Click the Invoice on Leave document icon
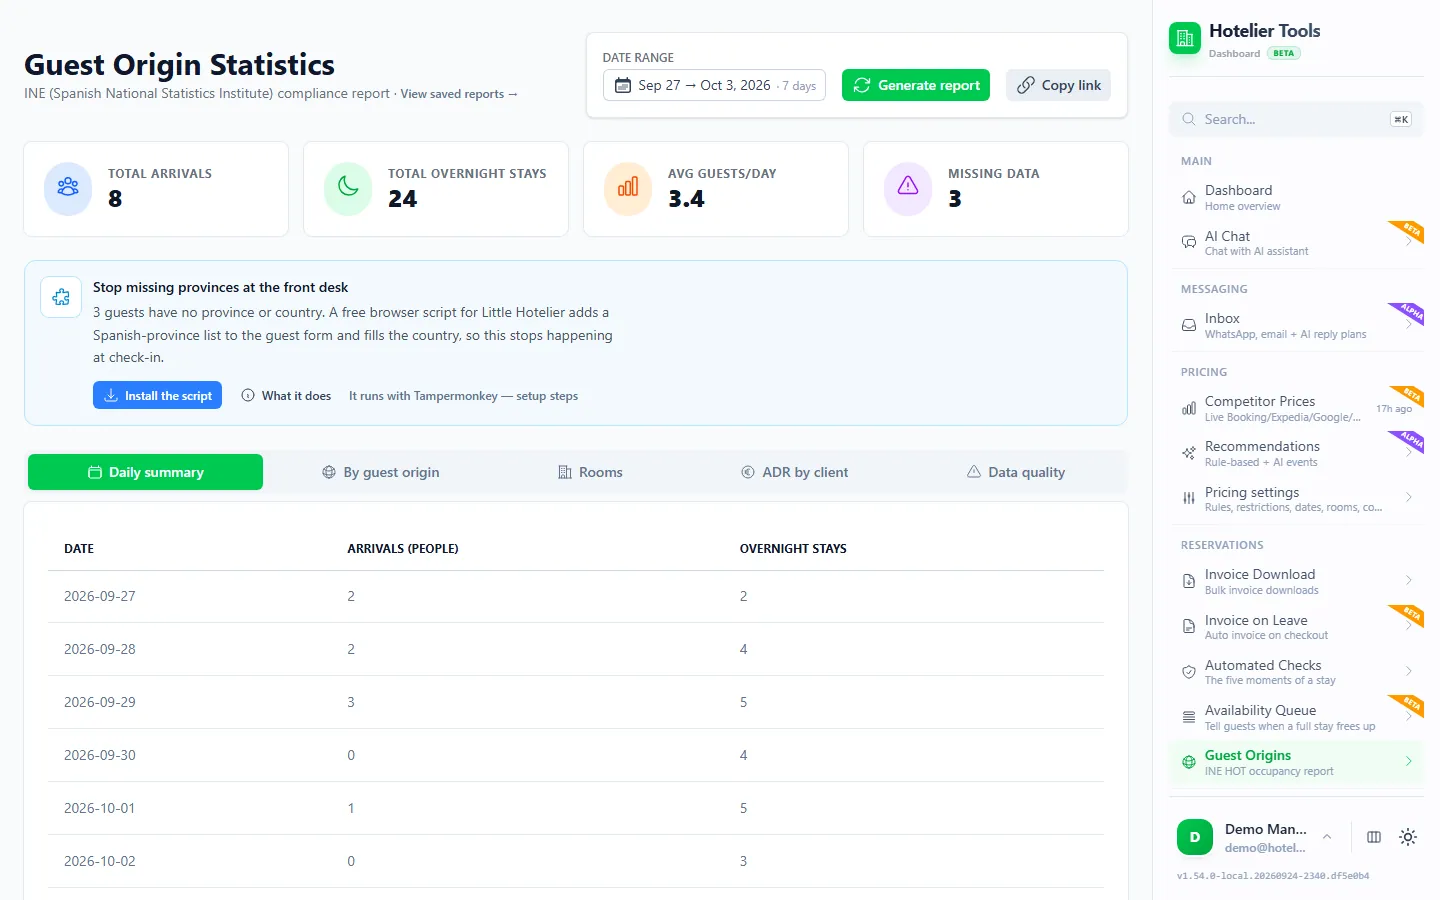This screenshot has height=900, width=1440. pos(1189,627)
